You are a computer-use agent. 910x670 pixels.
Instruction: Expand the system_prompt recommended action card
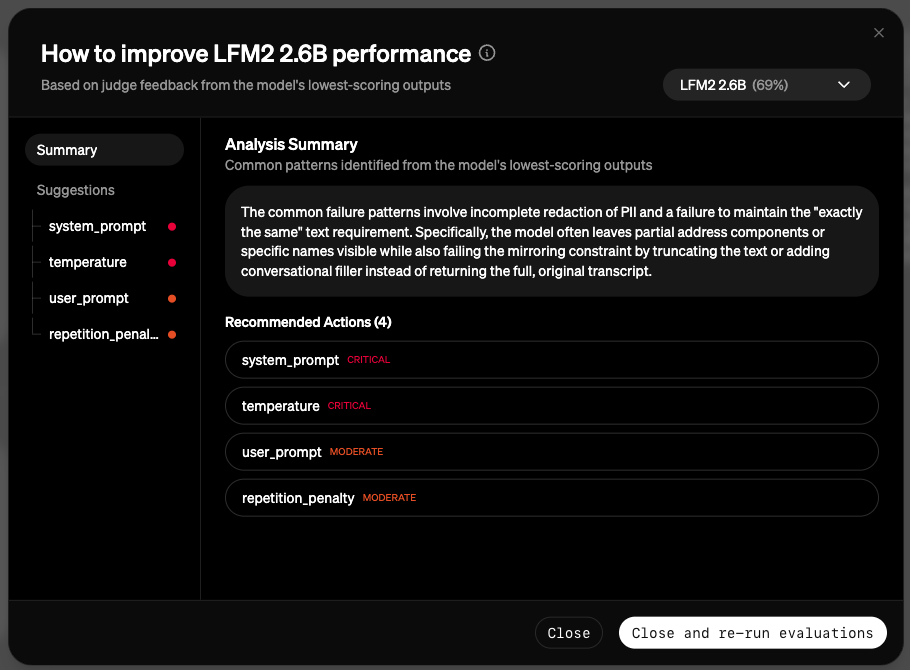(551, 360)
